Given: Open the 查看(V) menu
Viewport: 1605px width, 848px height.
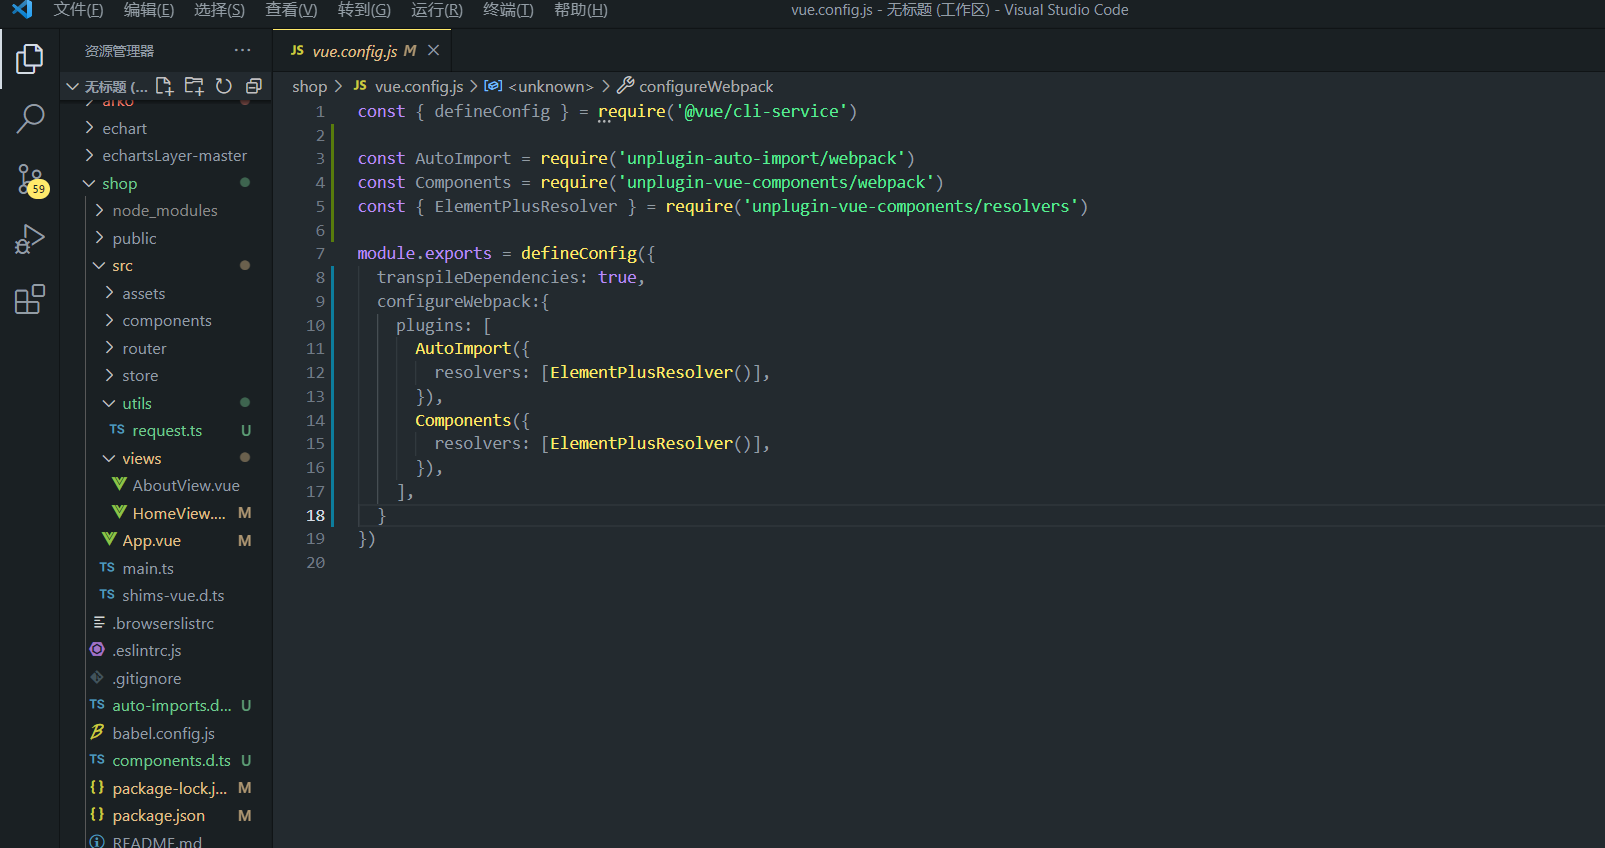Looking at the screenshot, I should [291, 10].
